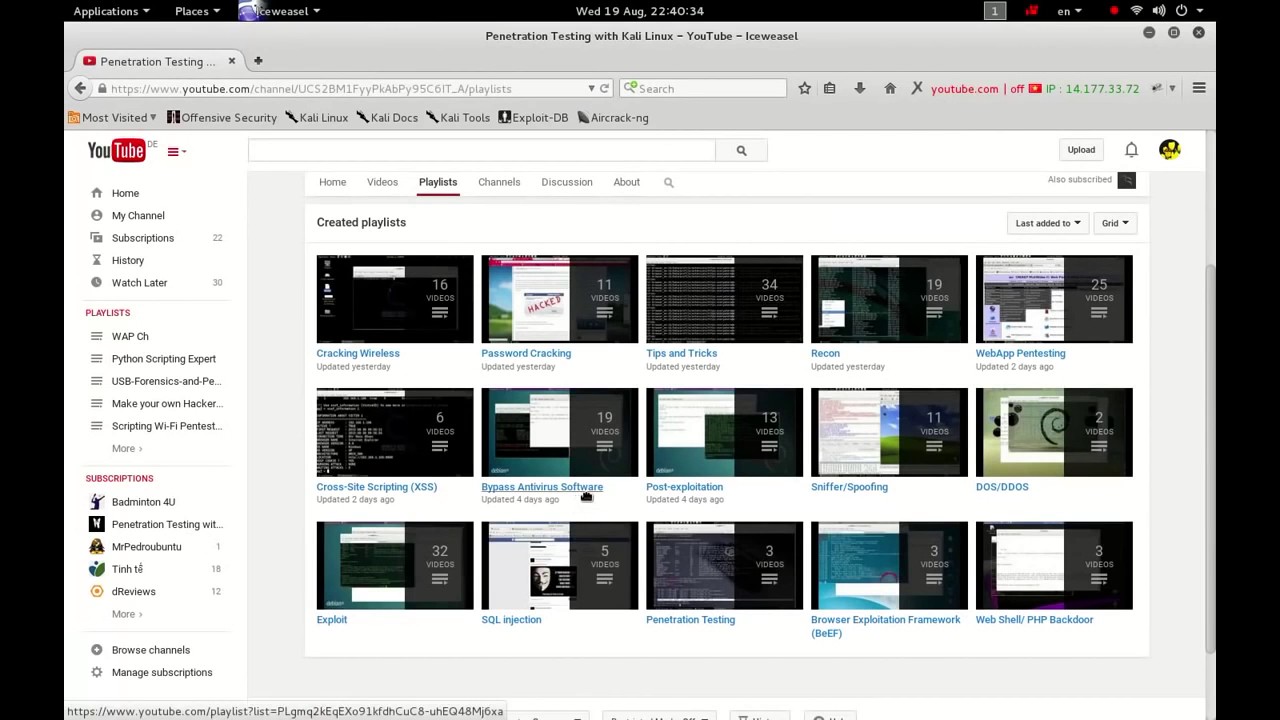Open a new browser tab
Screen dimensions: 1280x720
point(258,61)
